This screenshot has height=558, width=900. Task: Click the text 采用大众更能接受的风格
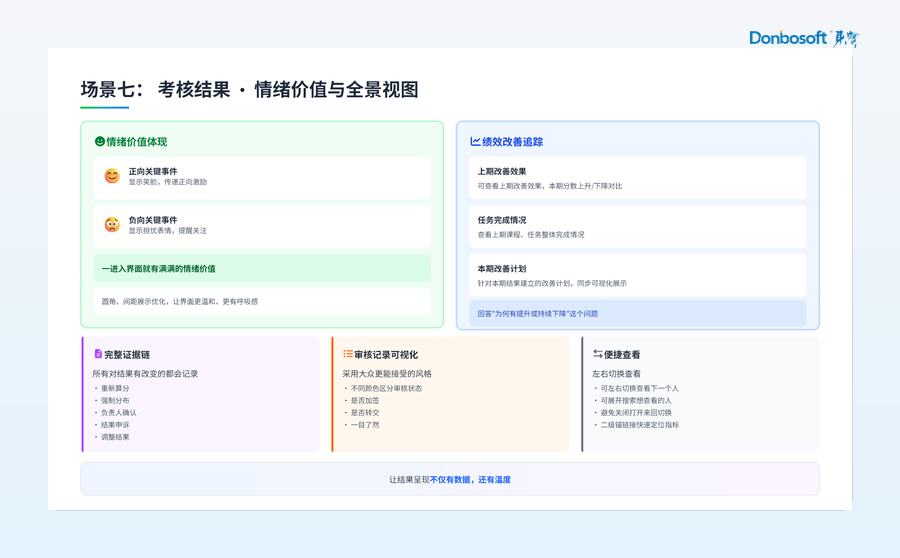[x=387, y=374]
